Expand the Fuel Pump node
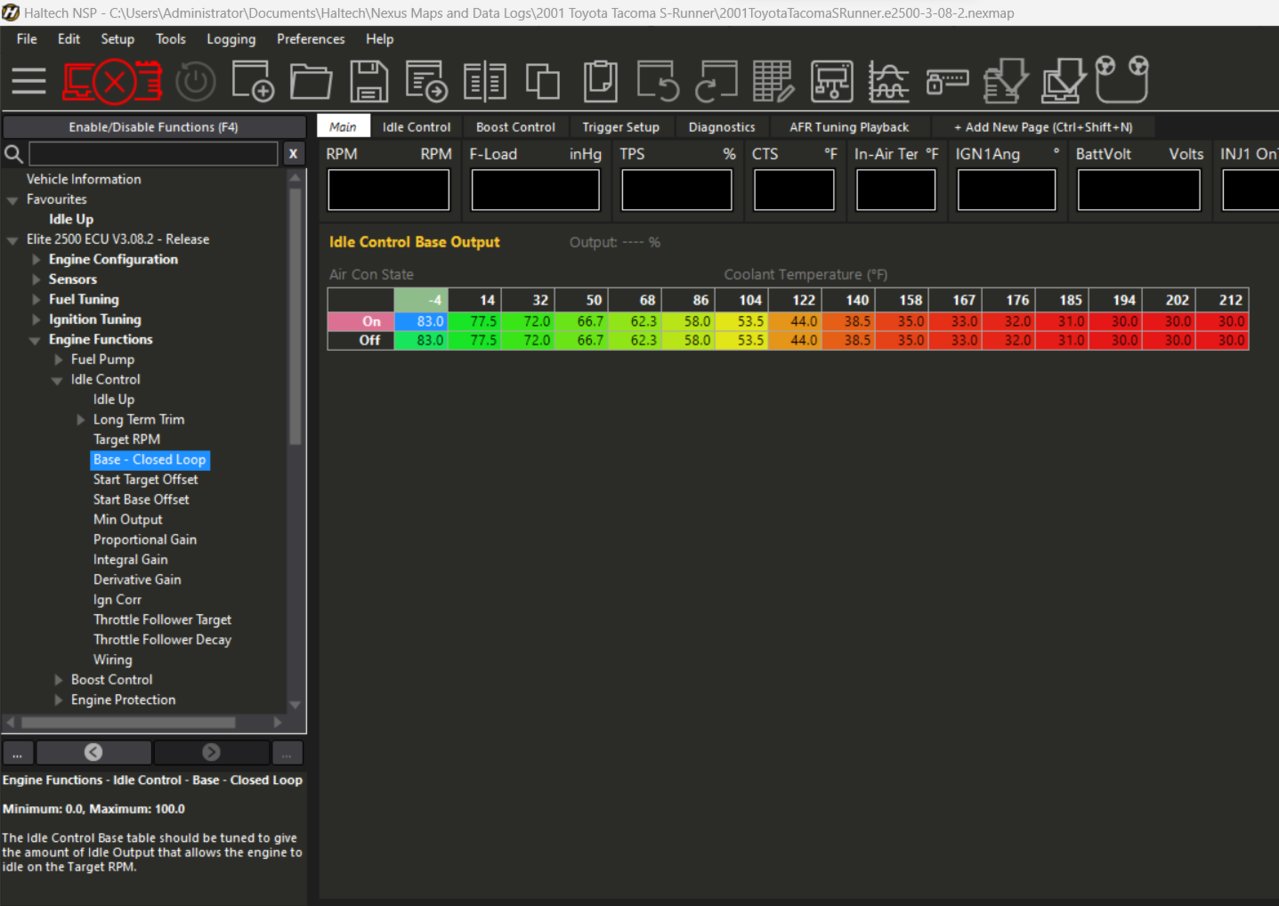Viewport: 1279px width, 906px height. pyautogui.click(x=59, y=360)
